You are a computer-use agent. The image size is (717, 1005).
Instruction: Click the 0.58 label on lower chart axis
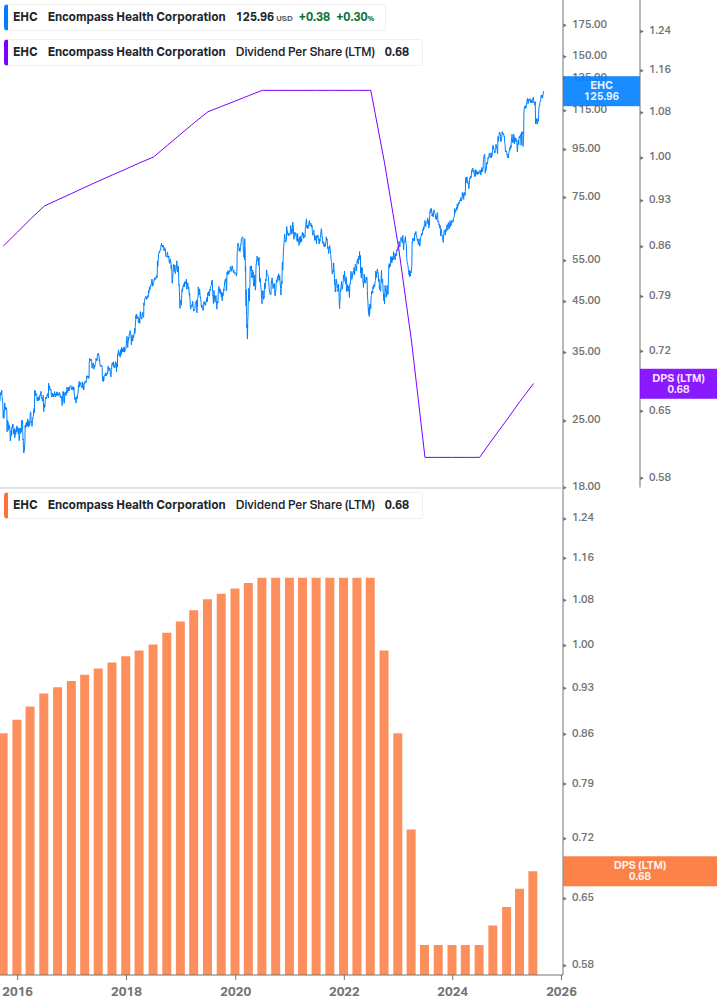click(x=582, y=964)
